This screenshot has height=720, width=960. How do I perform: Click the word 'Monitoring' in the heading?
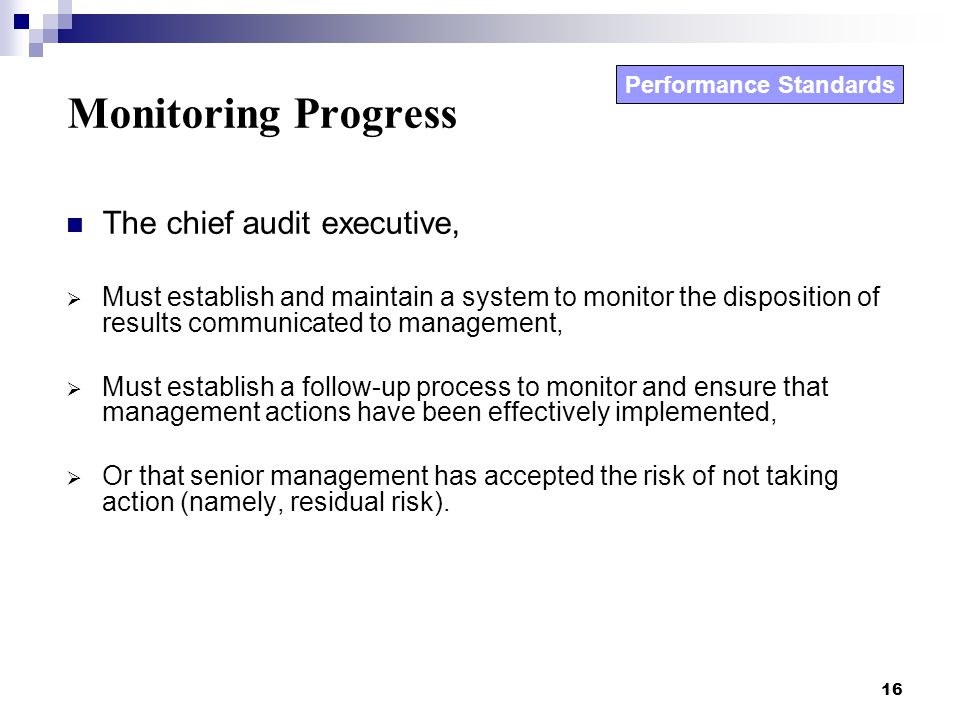tap(174, 114)
